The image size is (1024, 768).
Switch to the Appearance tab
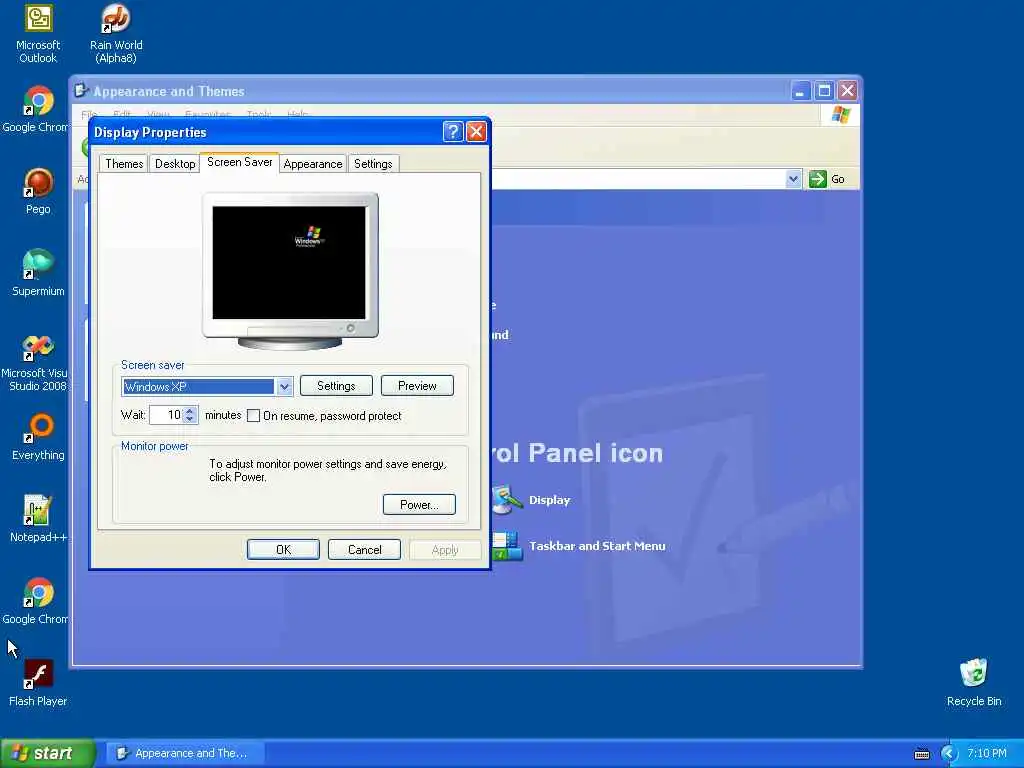point(313,164)
